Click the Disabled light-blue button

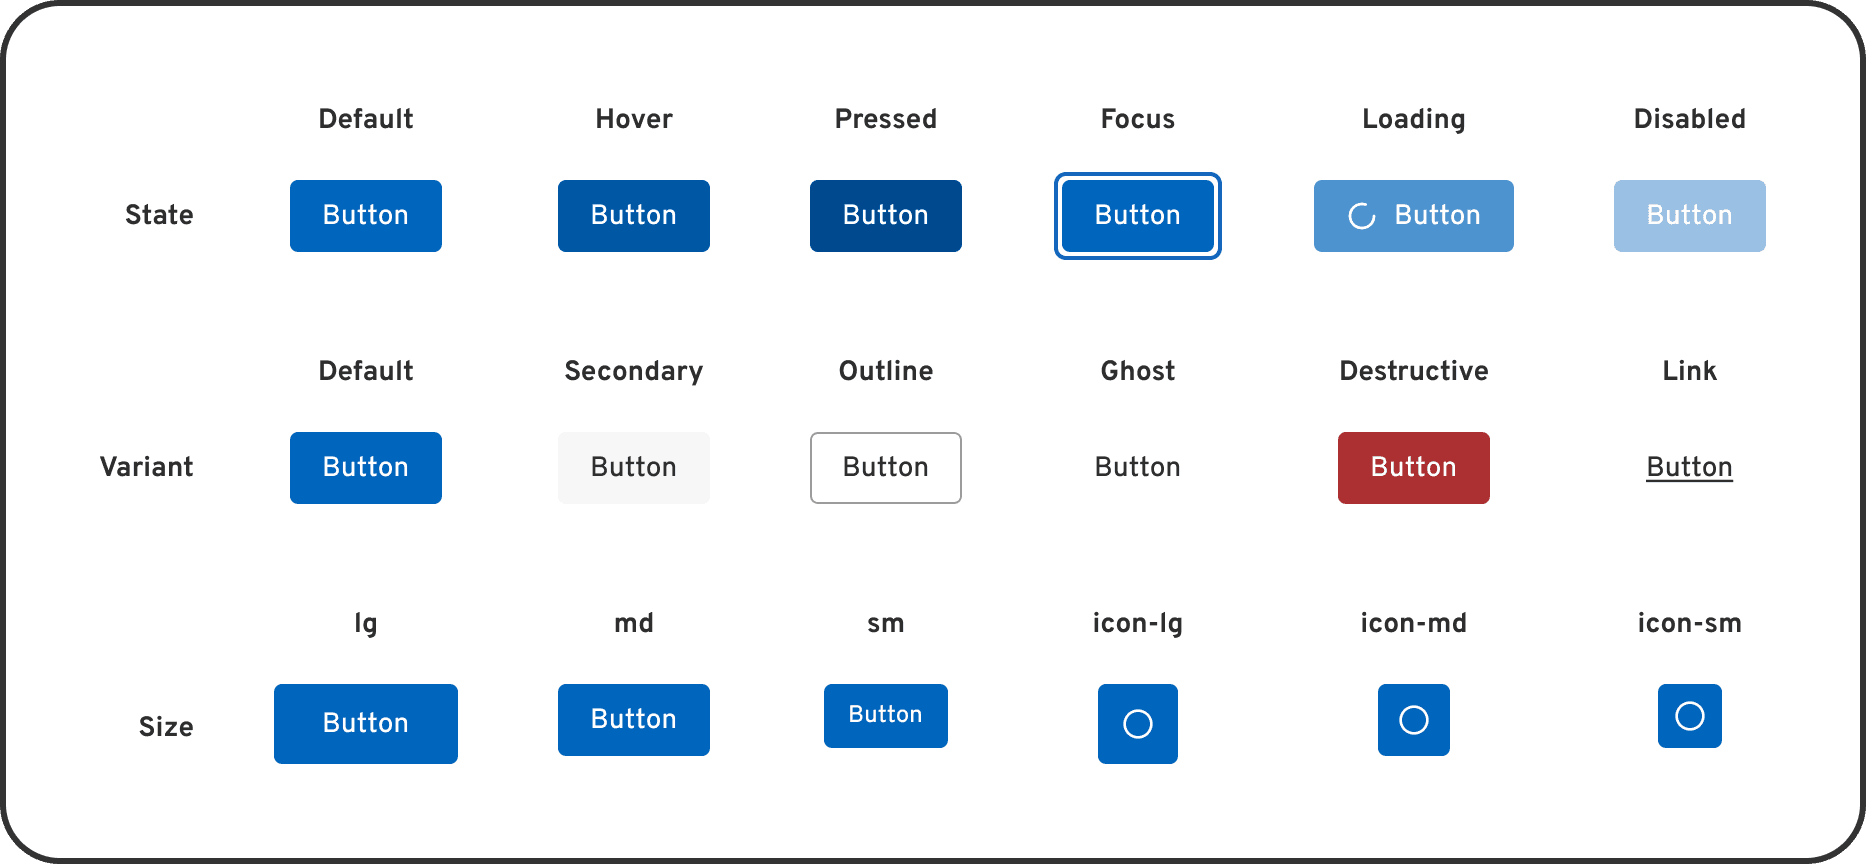pos(1689,215)
